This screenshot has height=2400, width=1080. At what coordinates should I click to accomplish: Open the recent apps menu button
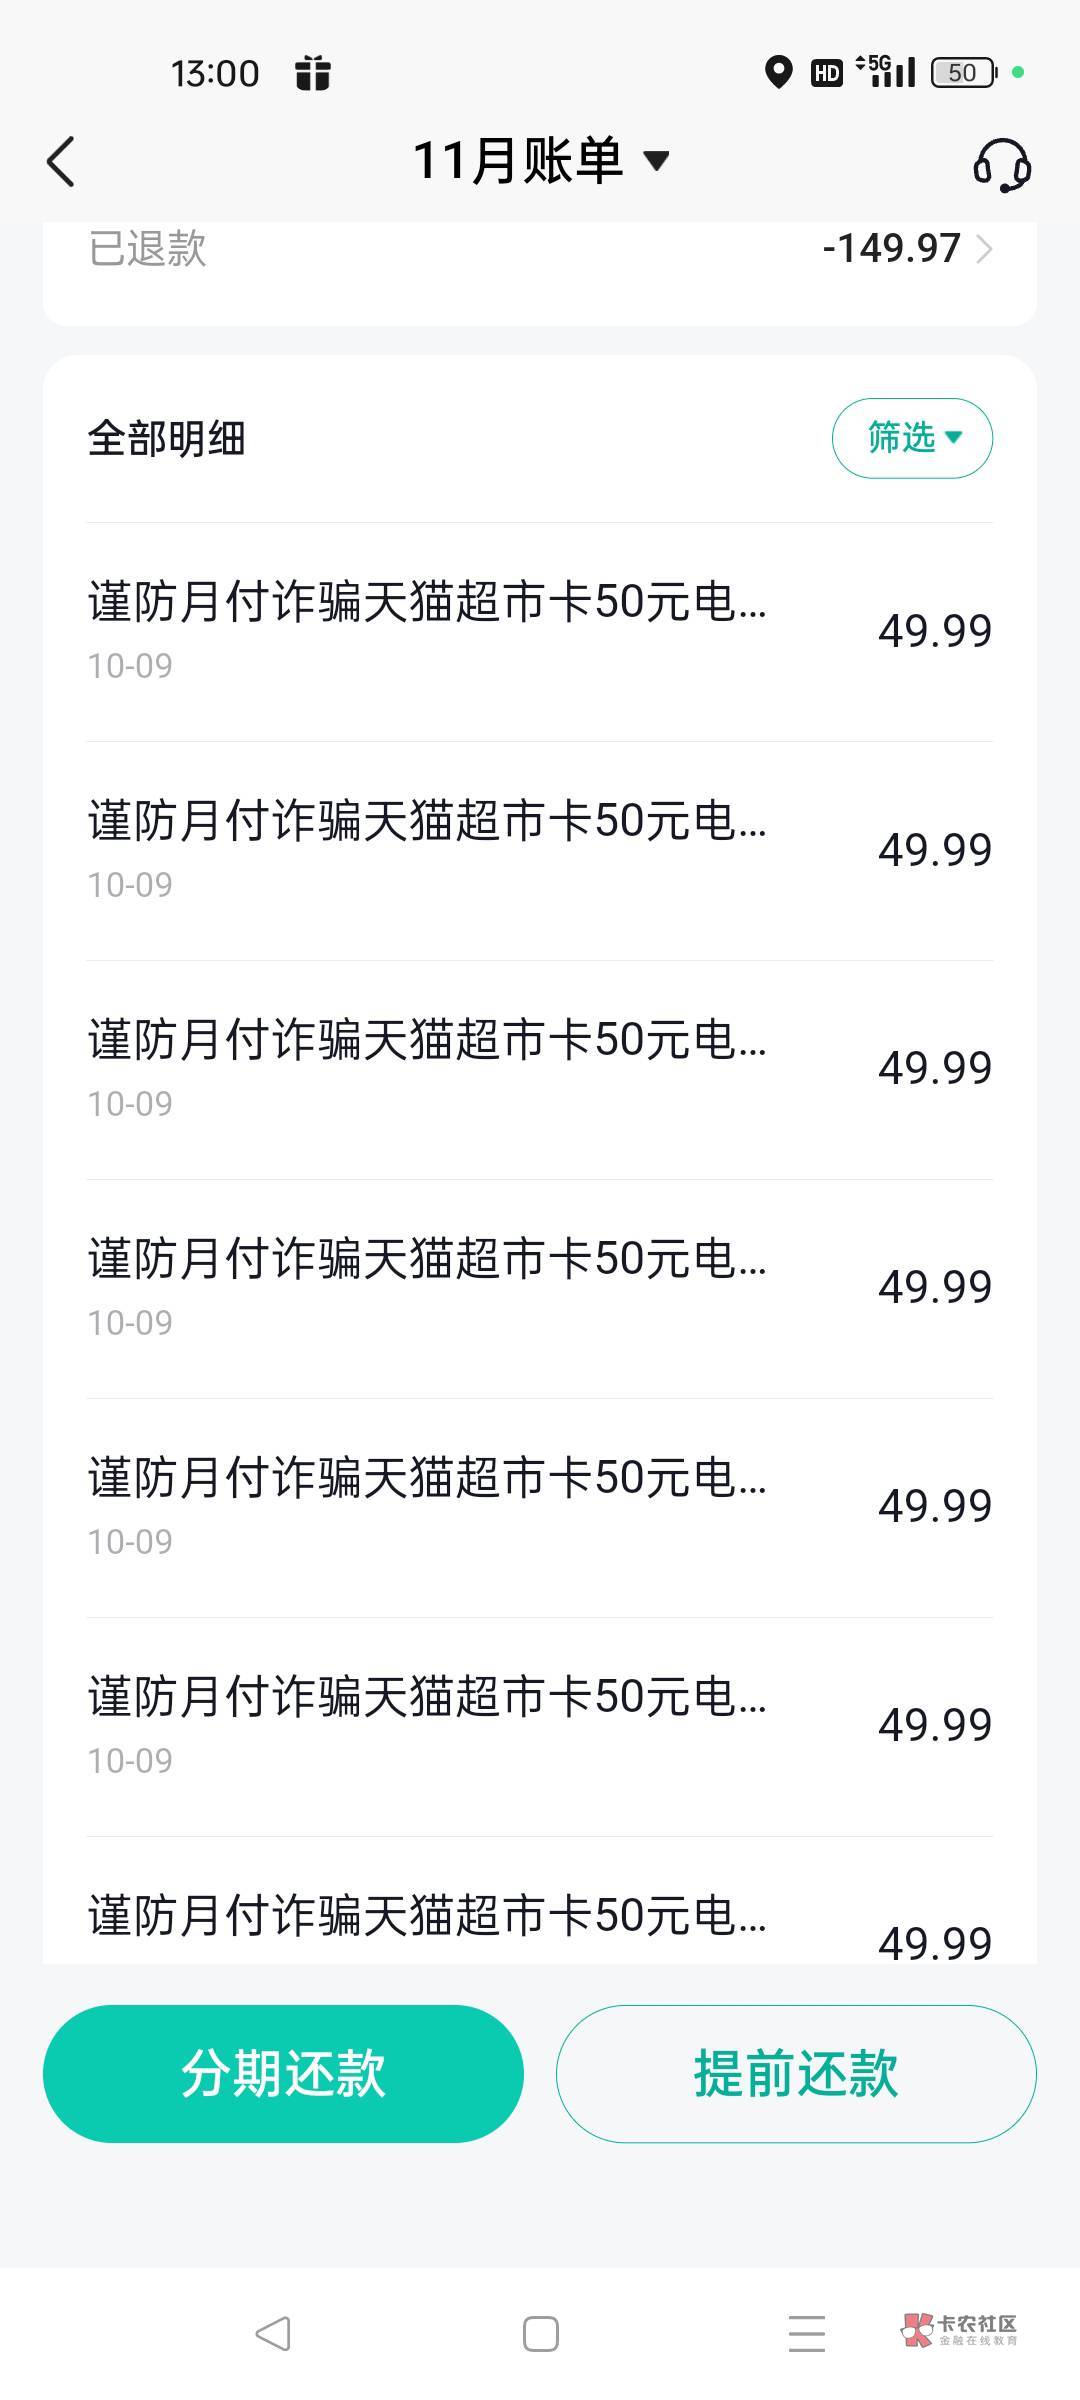pos(806,2334)
